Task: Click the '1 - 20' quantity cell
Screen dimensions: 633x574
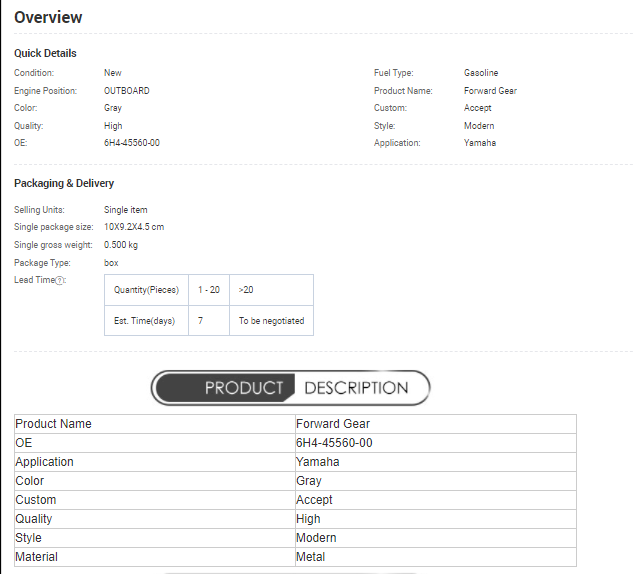Action: (208, 290)
